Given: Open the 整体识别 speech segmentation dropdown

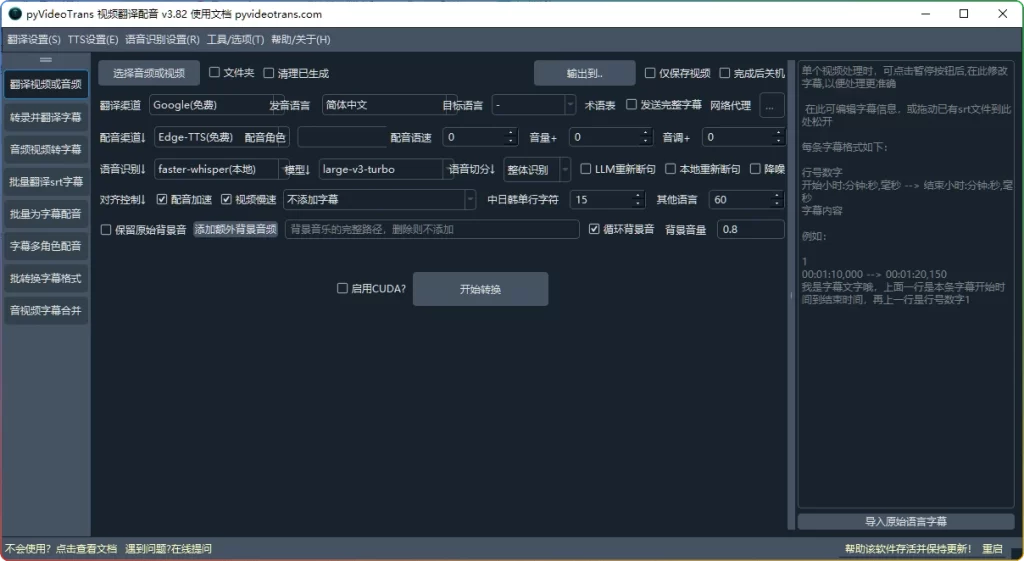Looking at the screenshot, I should (x=565, y=169).
